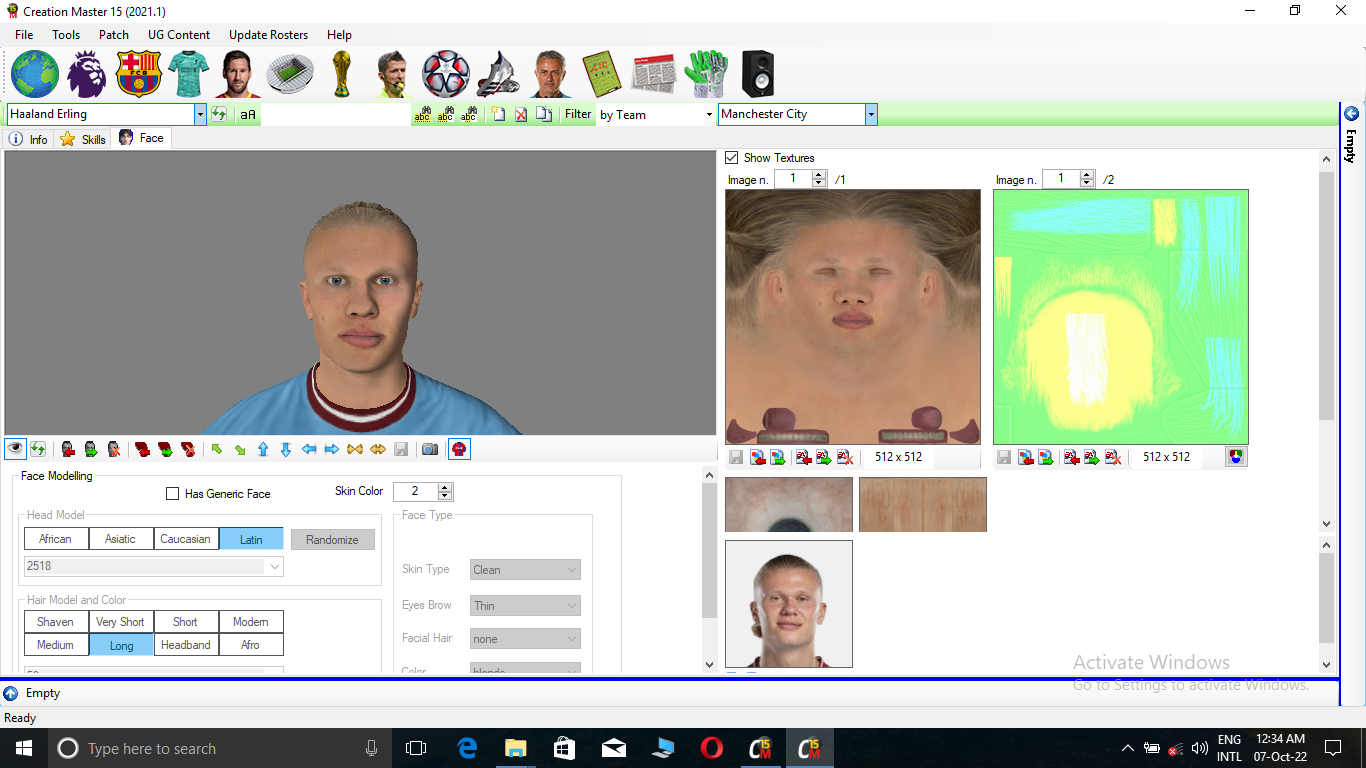Viewport: 1366px width, 768px height.
Task: Click the export head model green arrow icon
Action: coord(91,449)
